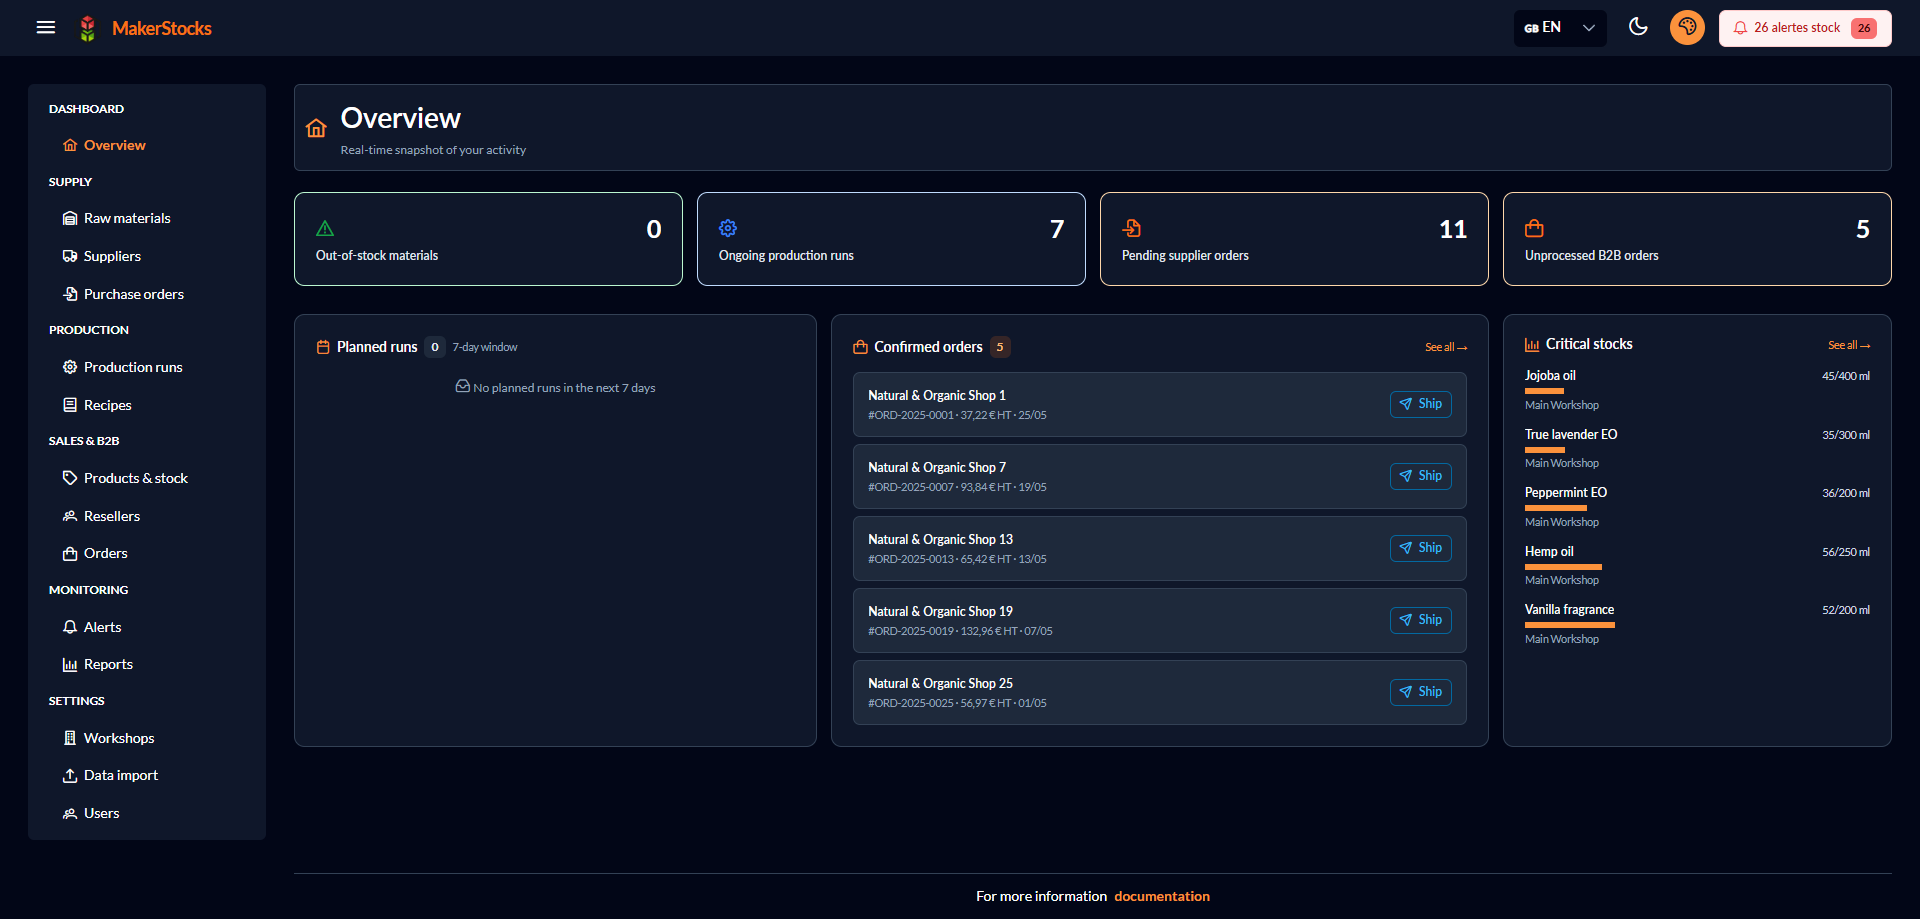Click Hemp oil stock progress bar
Screen dimensions: 1920x919
[x=1563, y=567]
